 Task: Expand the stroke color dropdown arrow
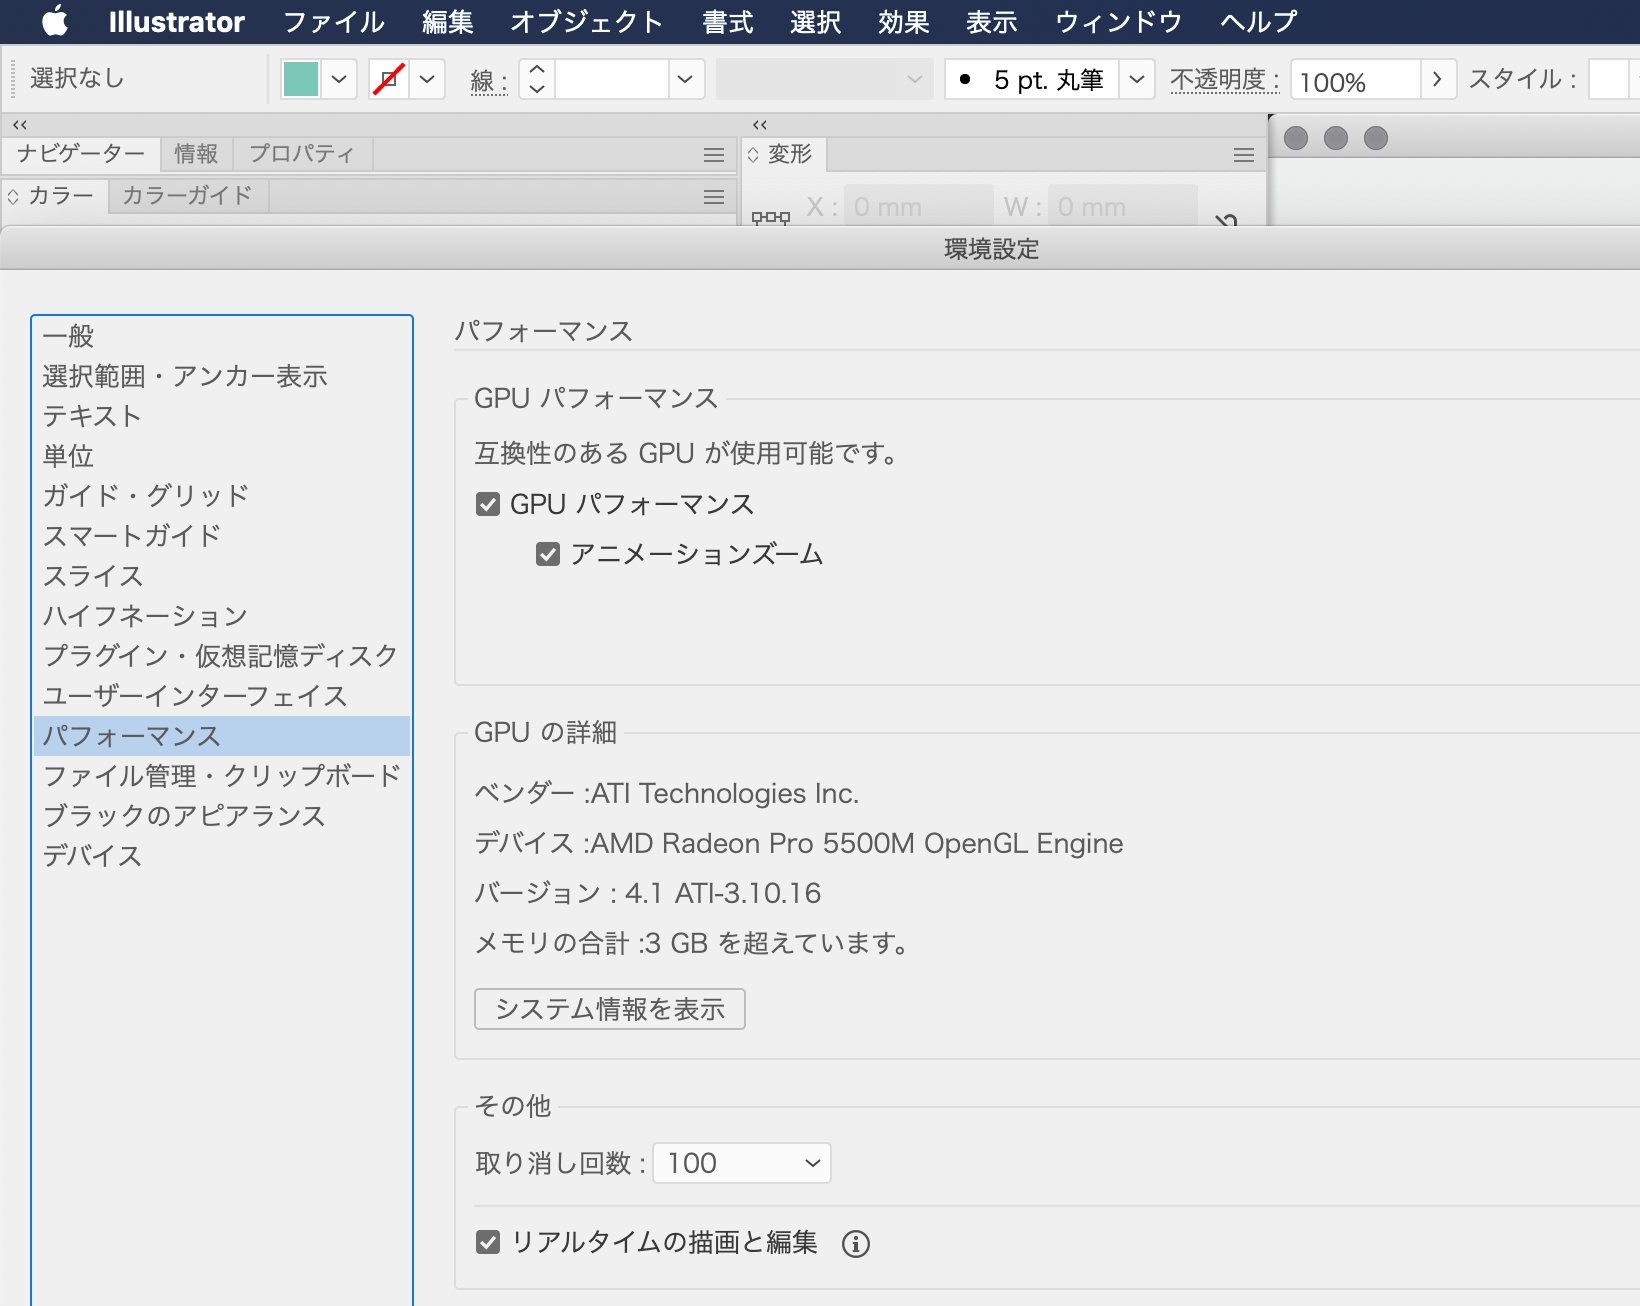[x=427, y=79]
